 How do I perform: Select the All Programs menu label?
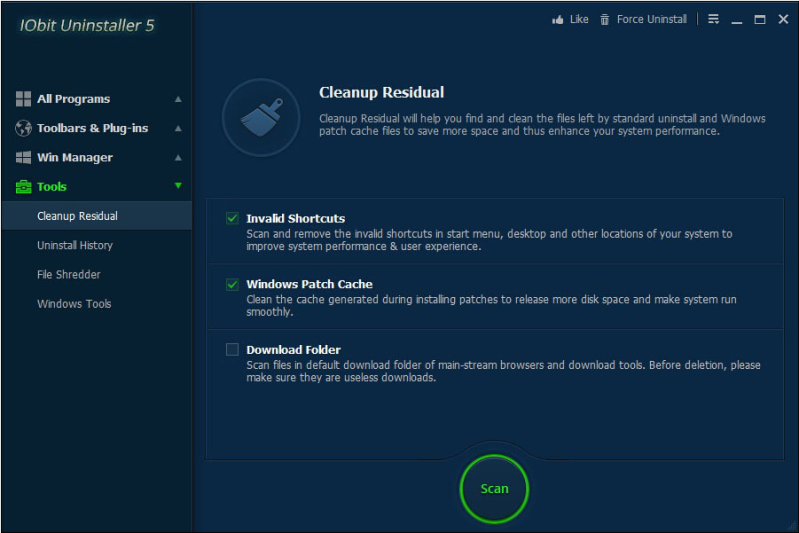point(73,99)
